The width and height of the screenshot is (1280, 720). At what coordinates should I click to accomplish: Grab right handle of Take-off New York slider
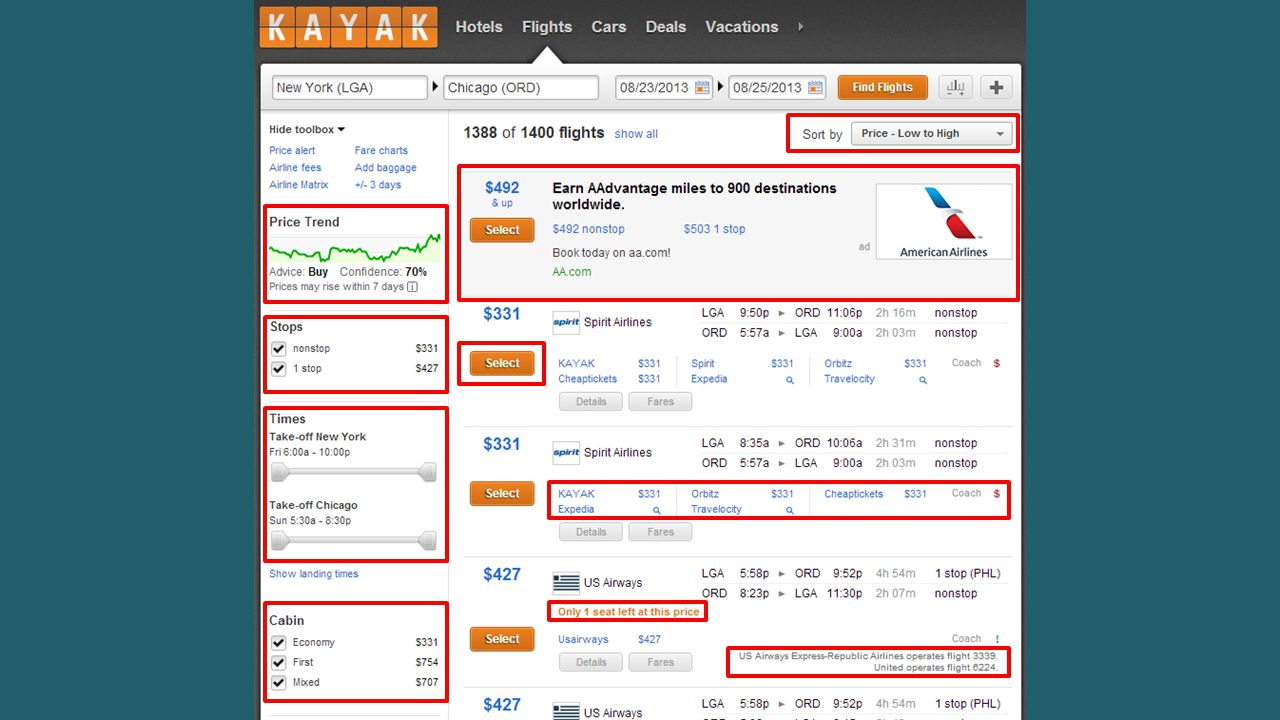point(428,472)
